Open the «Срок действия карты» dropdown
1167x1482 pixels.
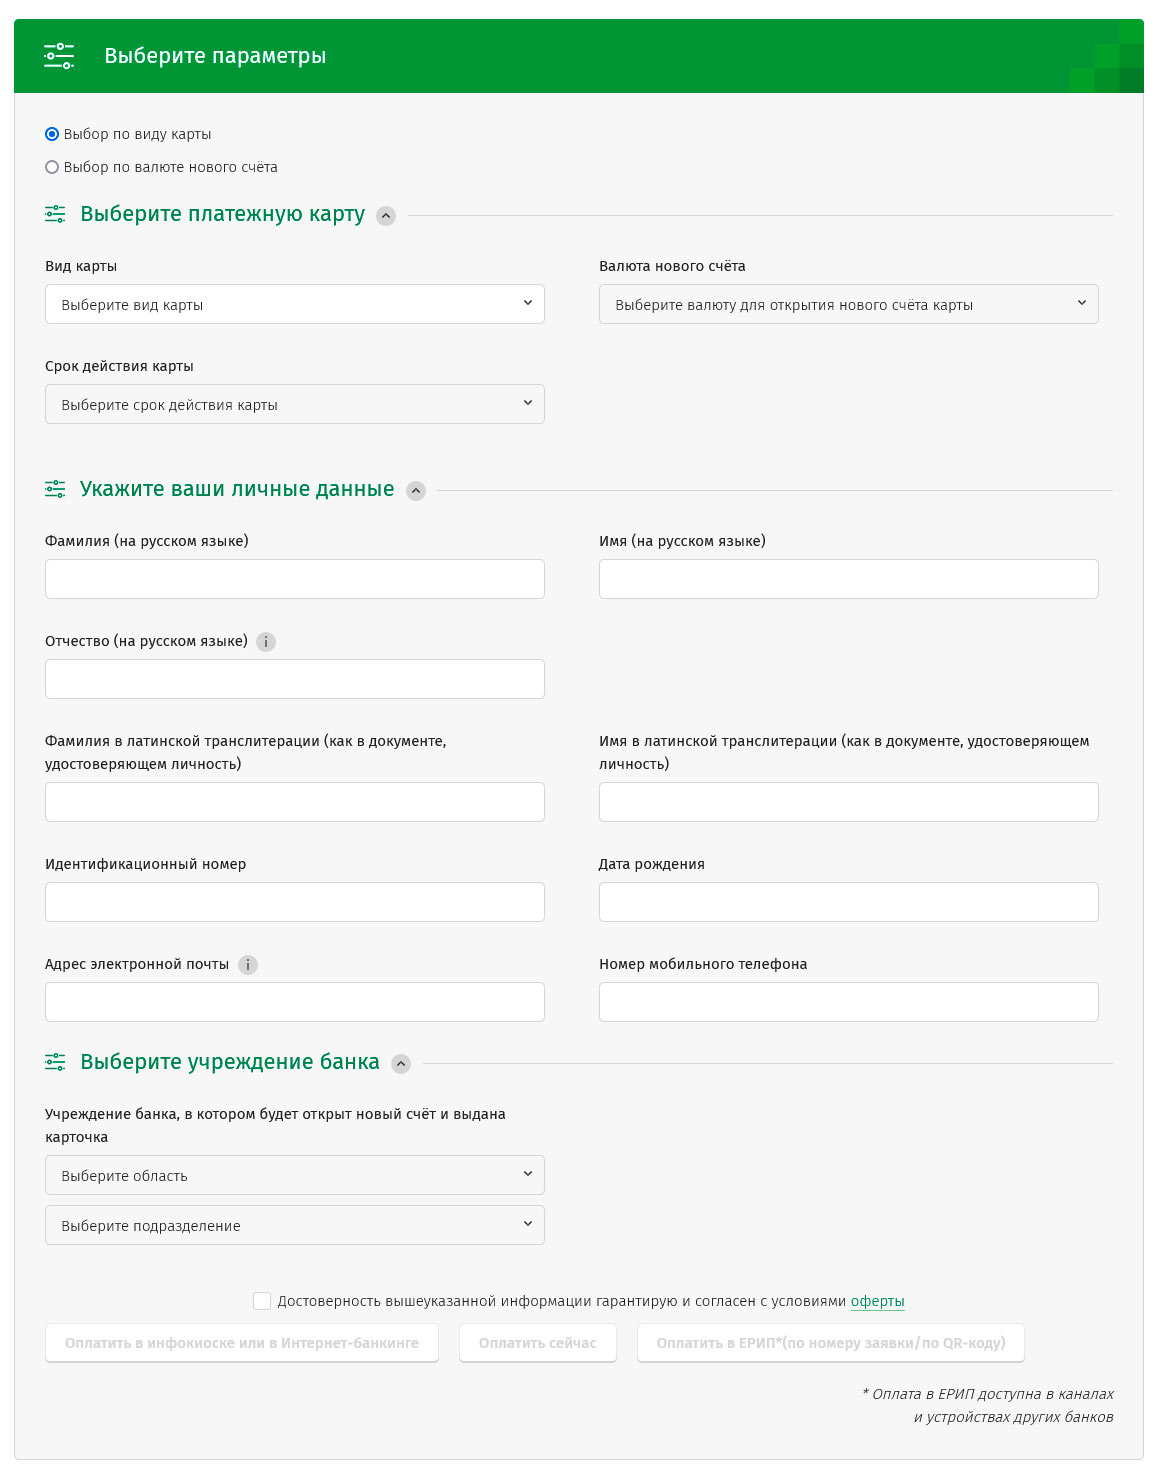point(294,403)
